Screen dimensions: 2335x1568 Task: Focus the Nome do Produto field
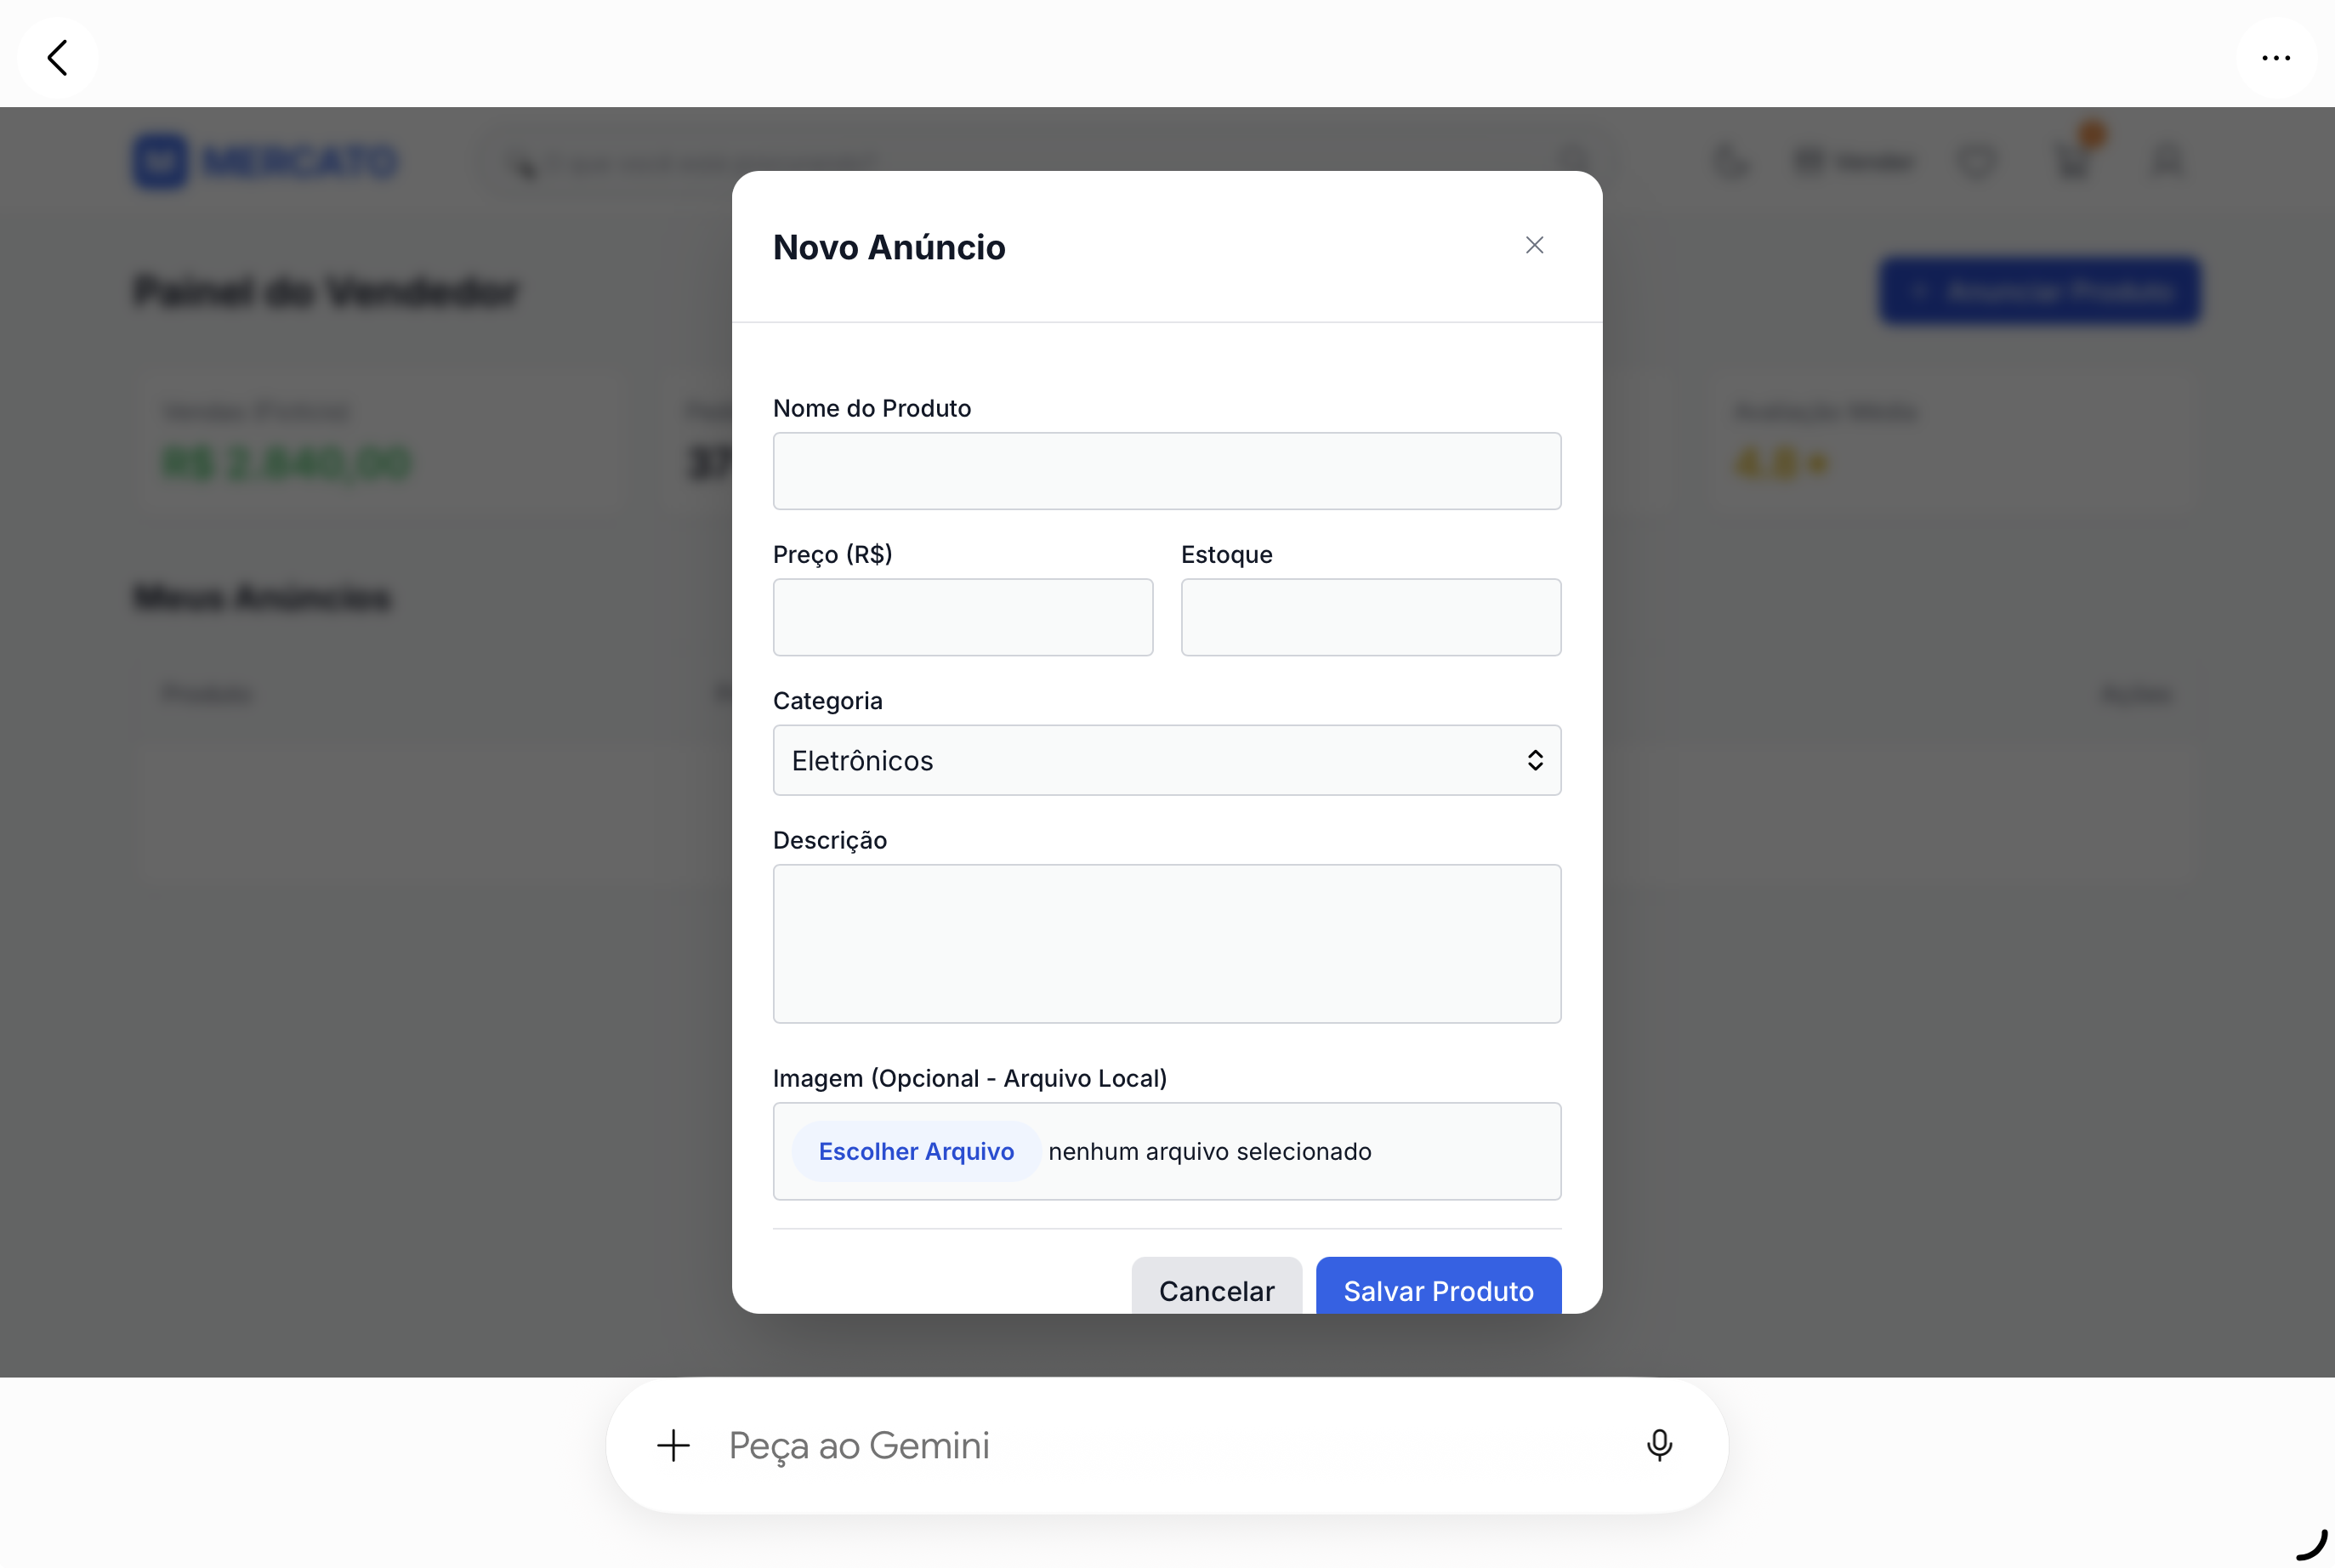click(1166, 471)
